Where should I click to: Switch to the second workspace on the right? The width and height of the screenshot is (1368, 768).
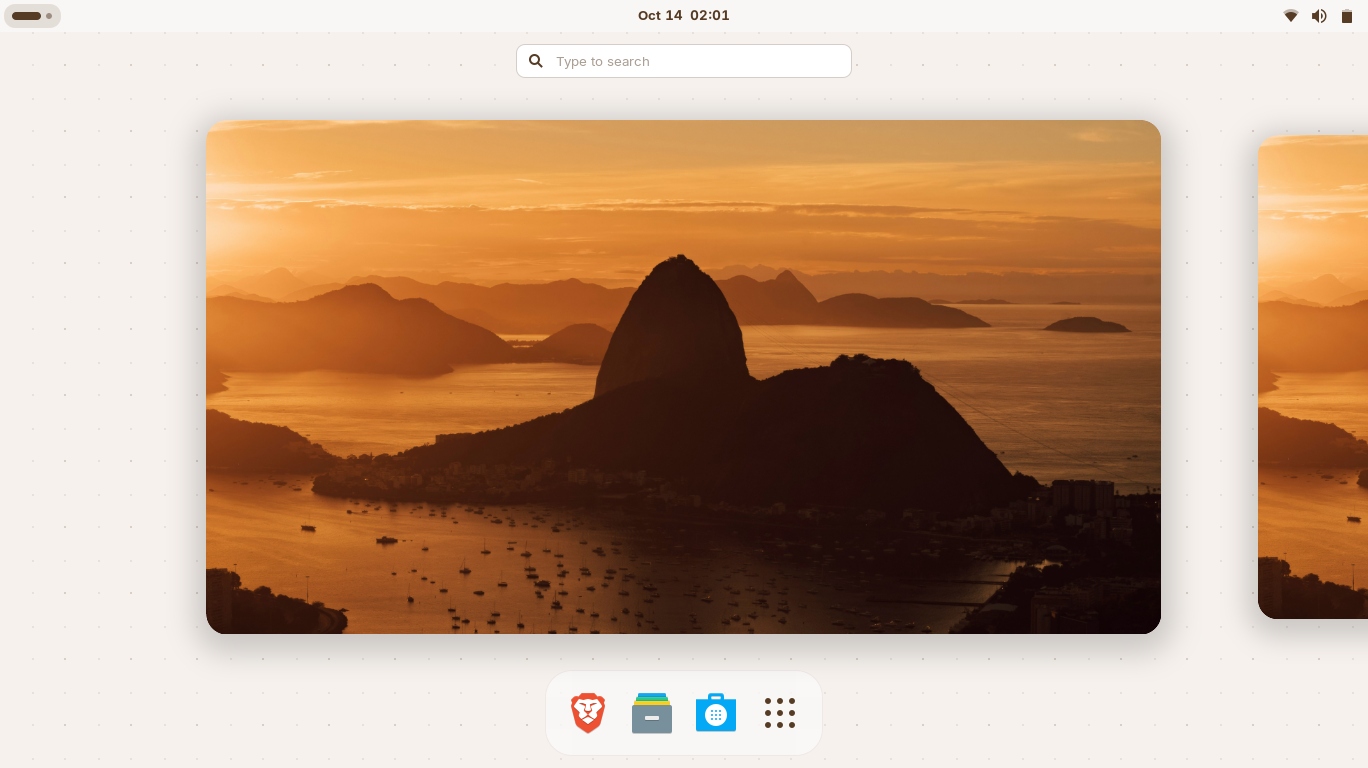click(1314, 377)
